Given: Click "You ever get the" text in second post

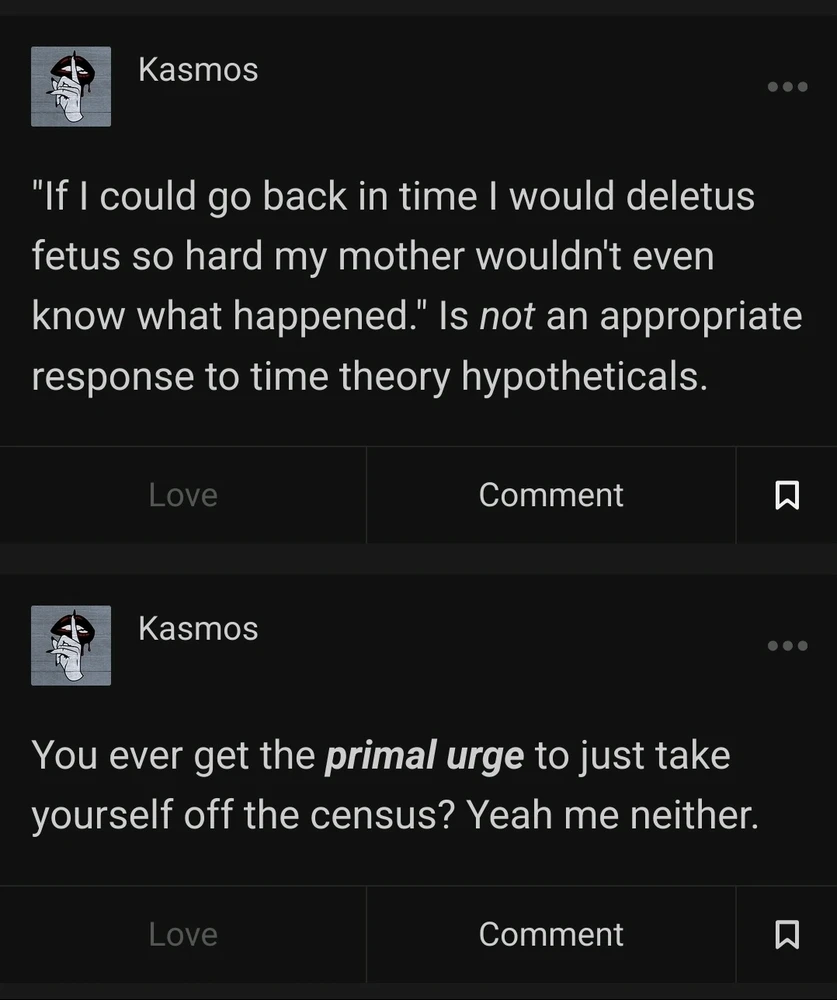Looking at the screenshot, I should coord(172,756).
